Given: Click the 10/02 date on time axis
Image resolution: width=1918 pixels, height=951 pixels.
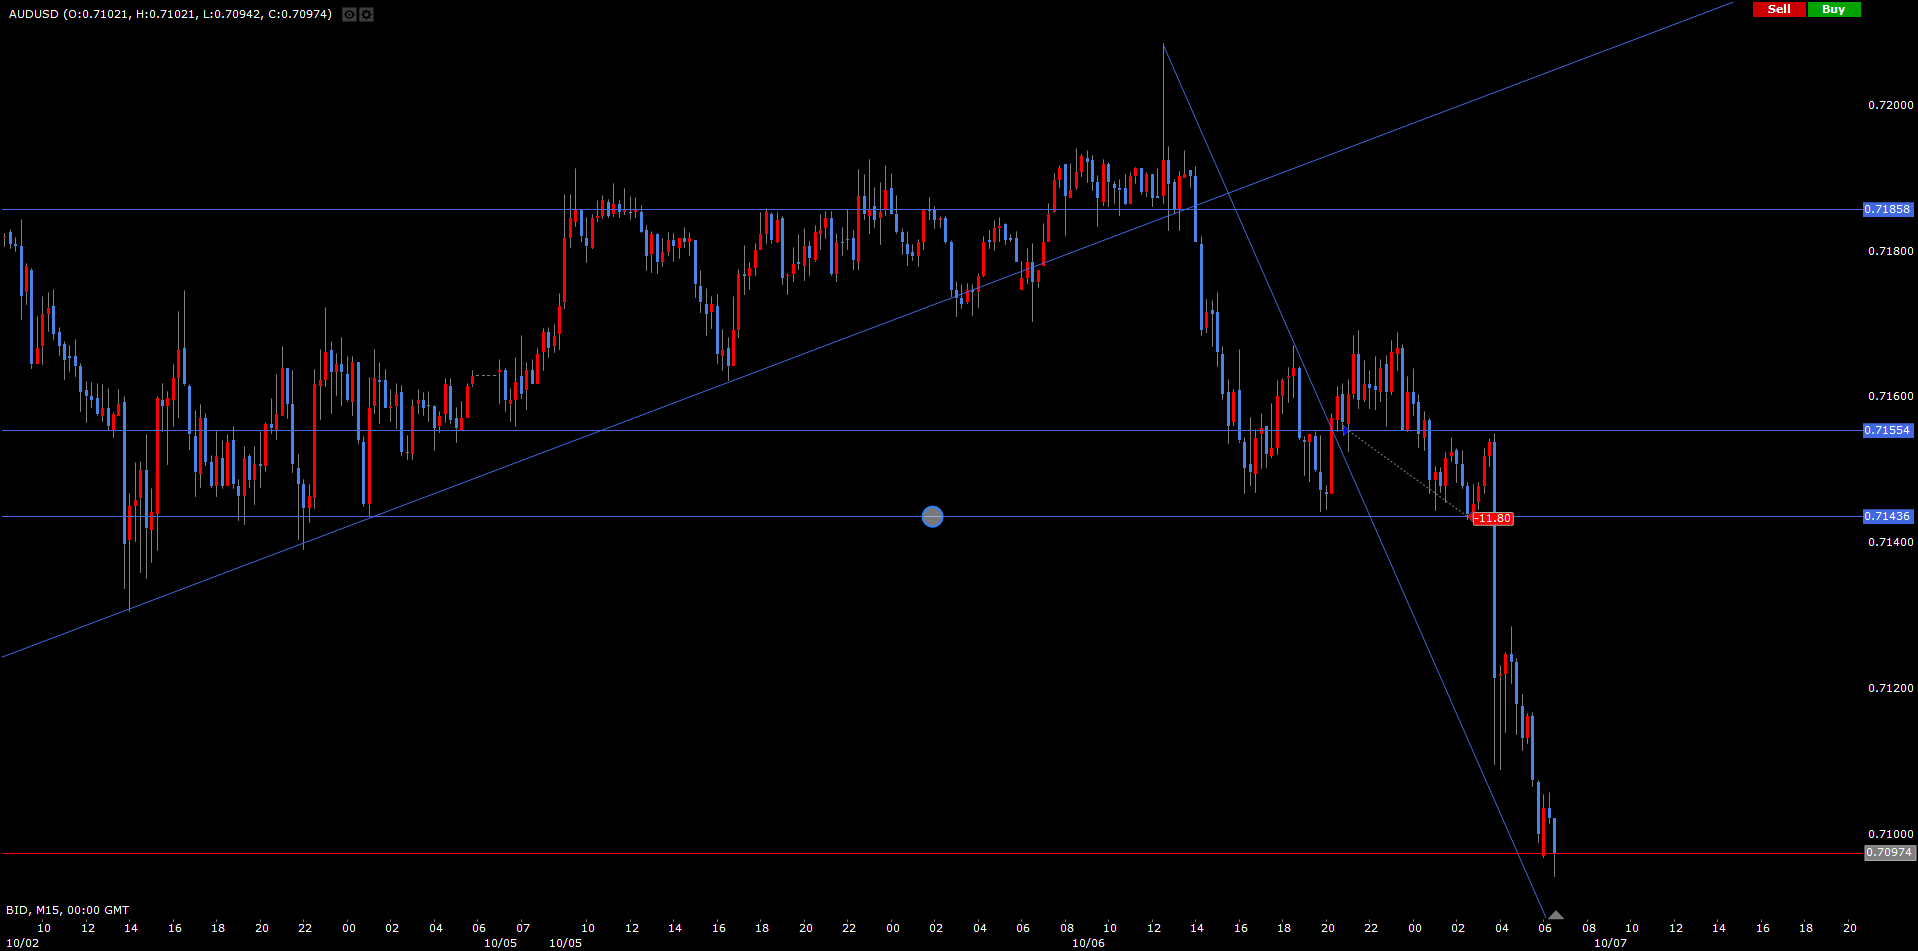Looking at the screenshot, I should tap(22, 943).
